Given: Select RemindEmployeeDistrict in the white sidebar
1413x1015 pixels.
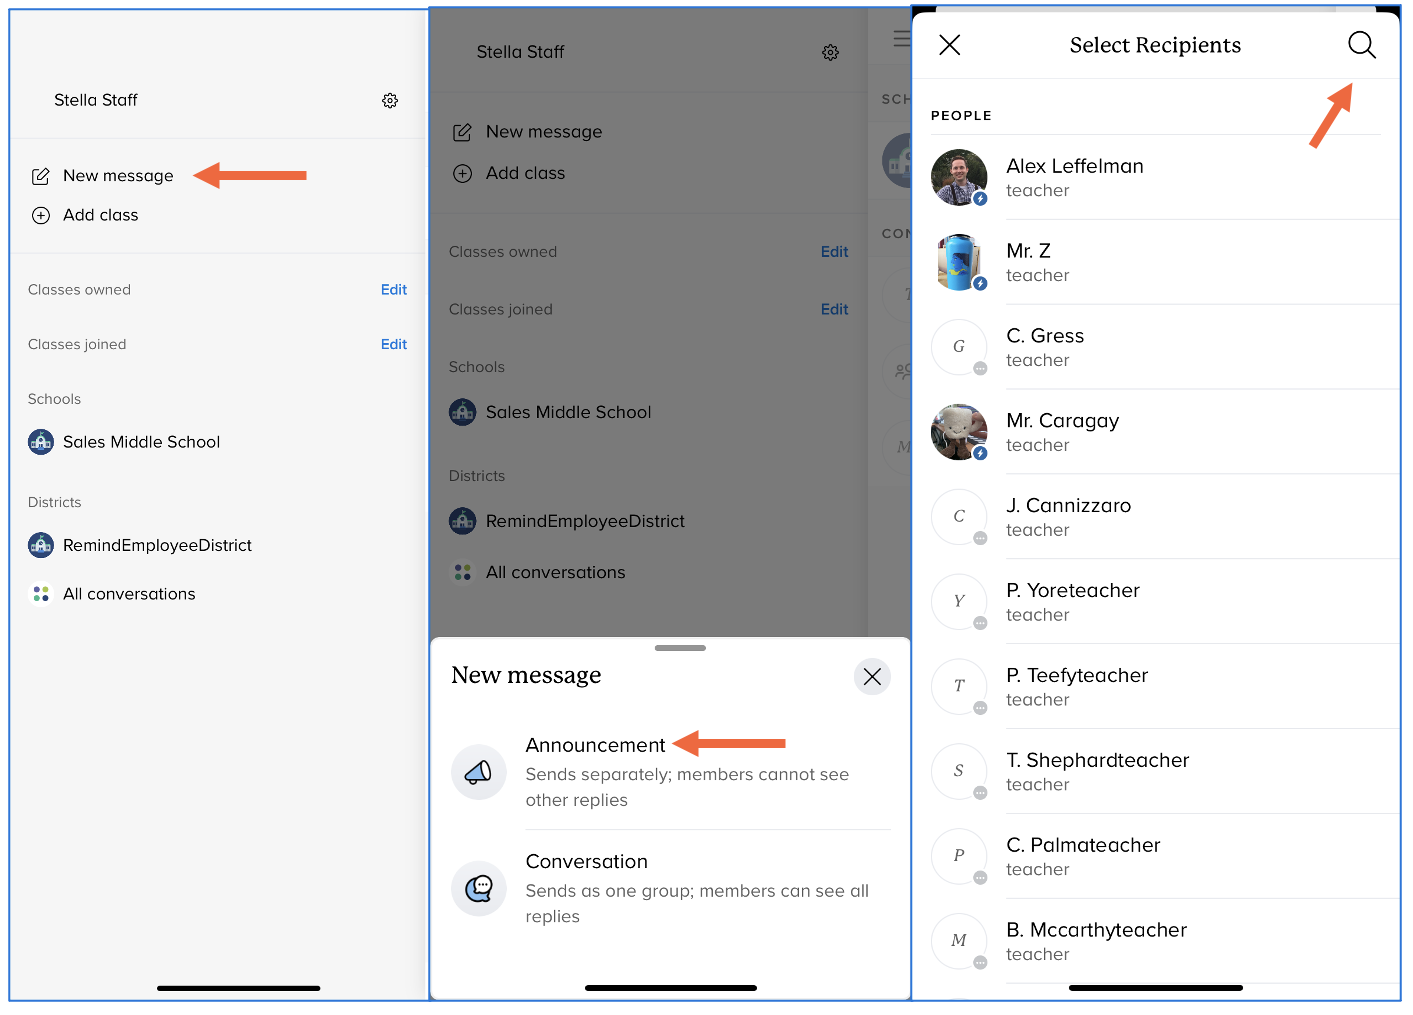Looking at the screenshot, I should 157,545.
